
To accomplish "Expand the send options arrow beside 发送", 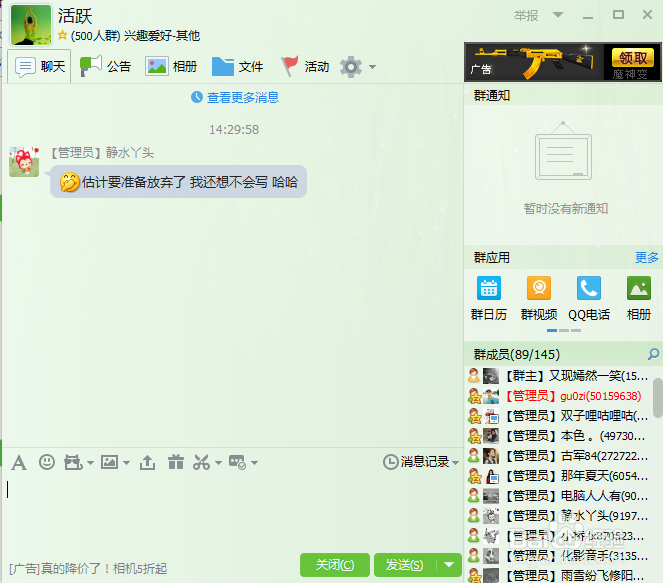I will point(449,565).
